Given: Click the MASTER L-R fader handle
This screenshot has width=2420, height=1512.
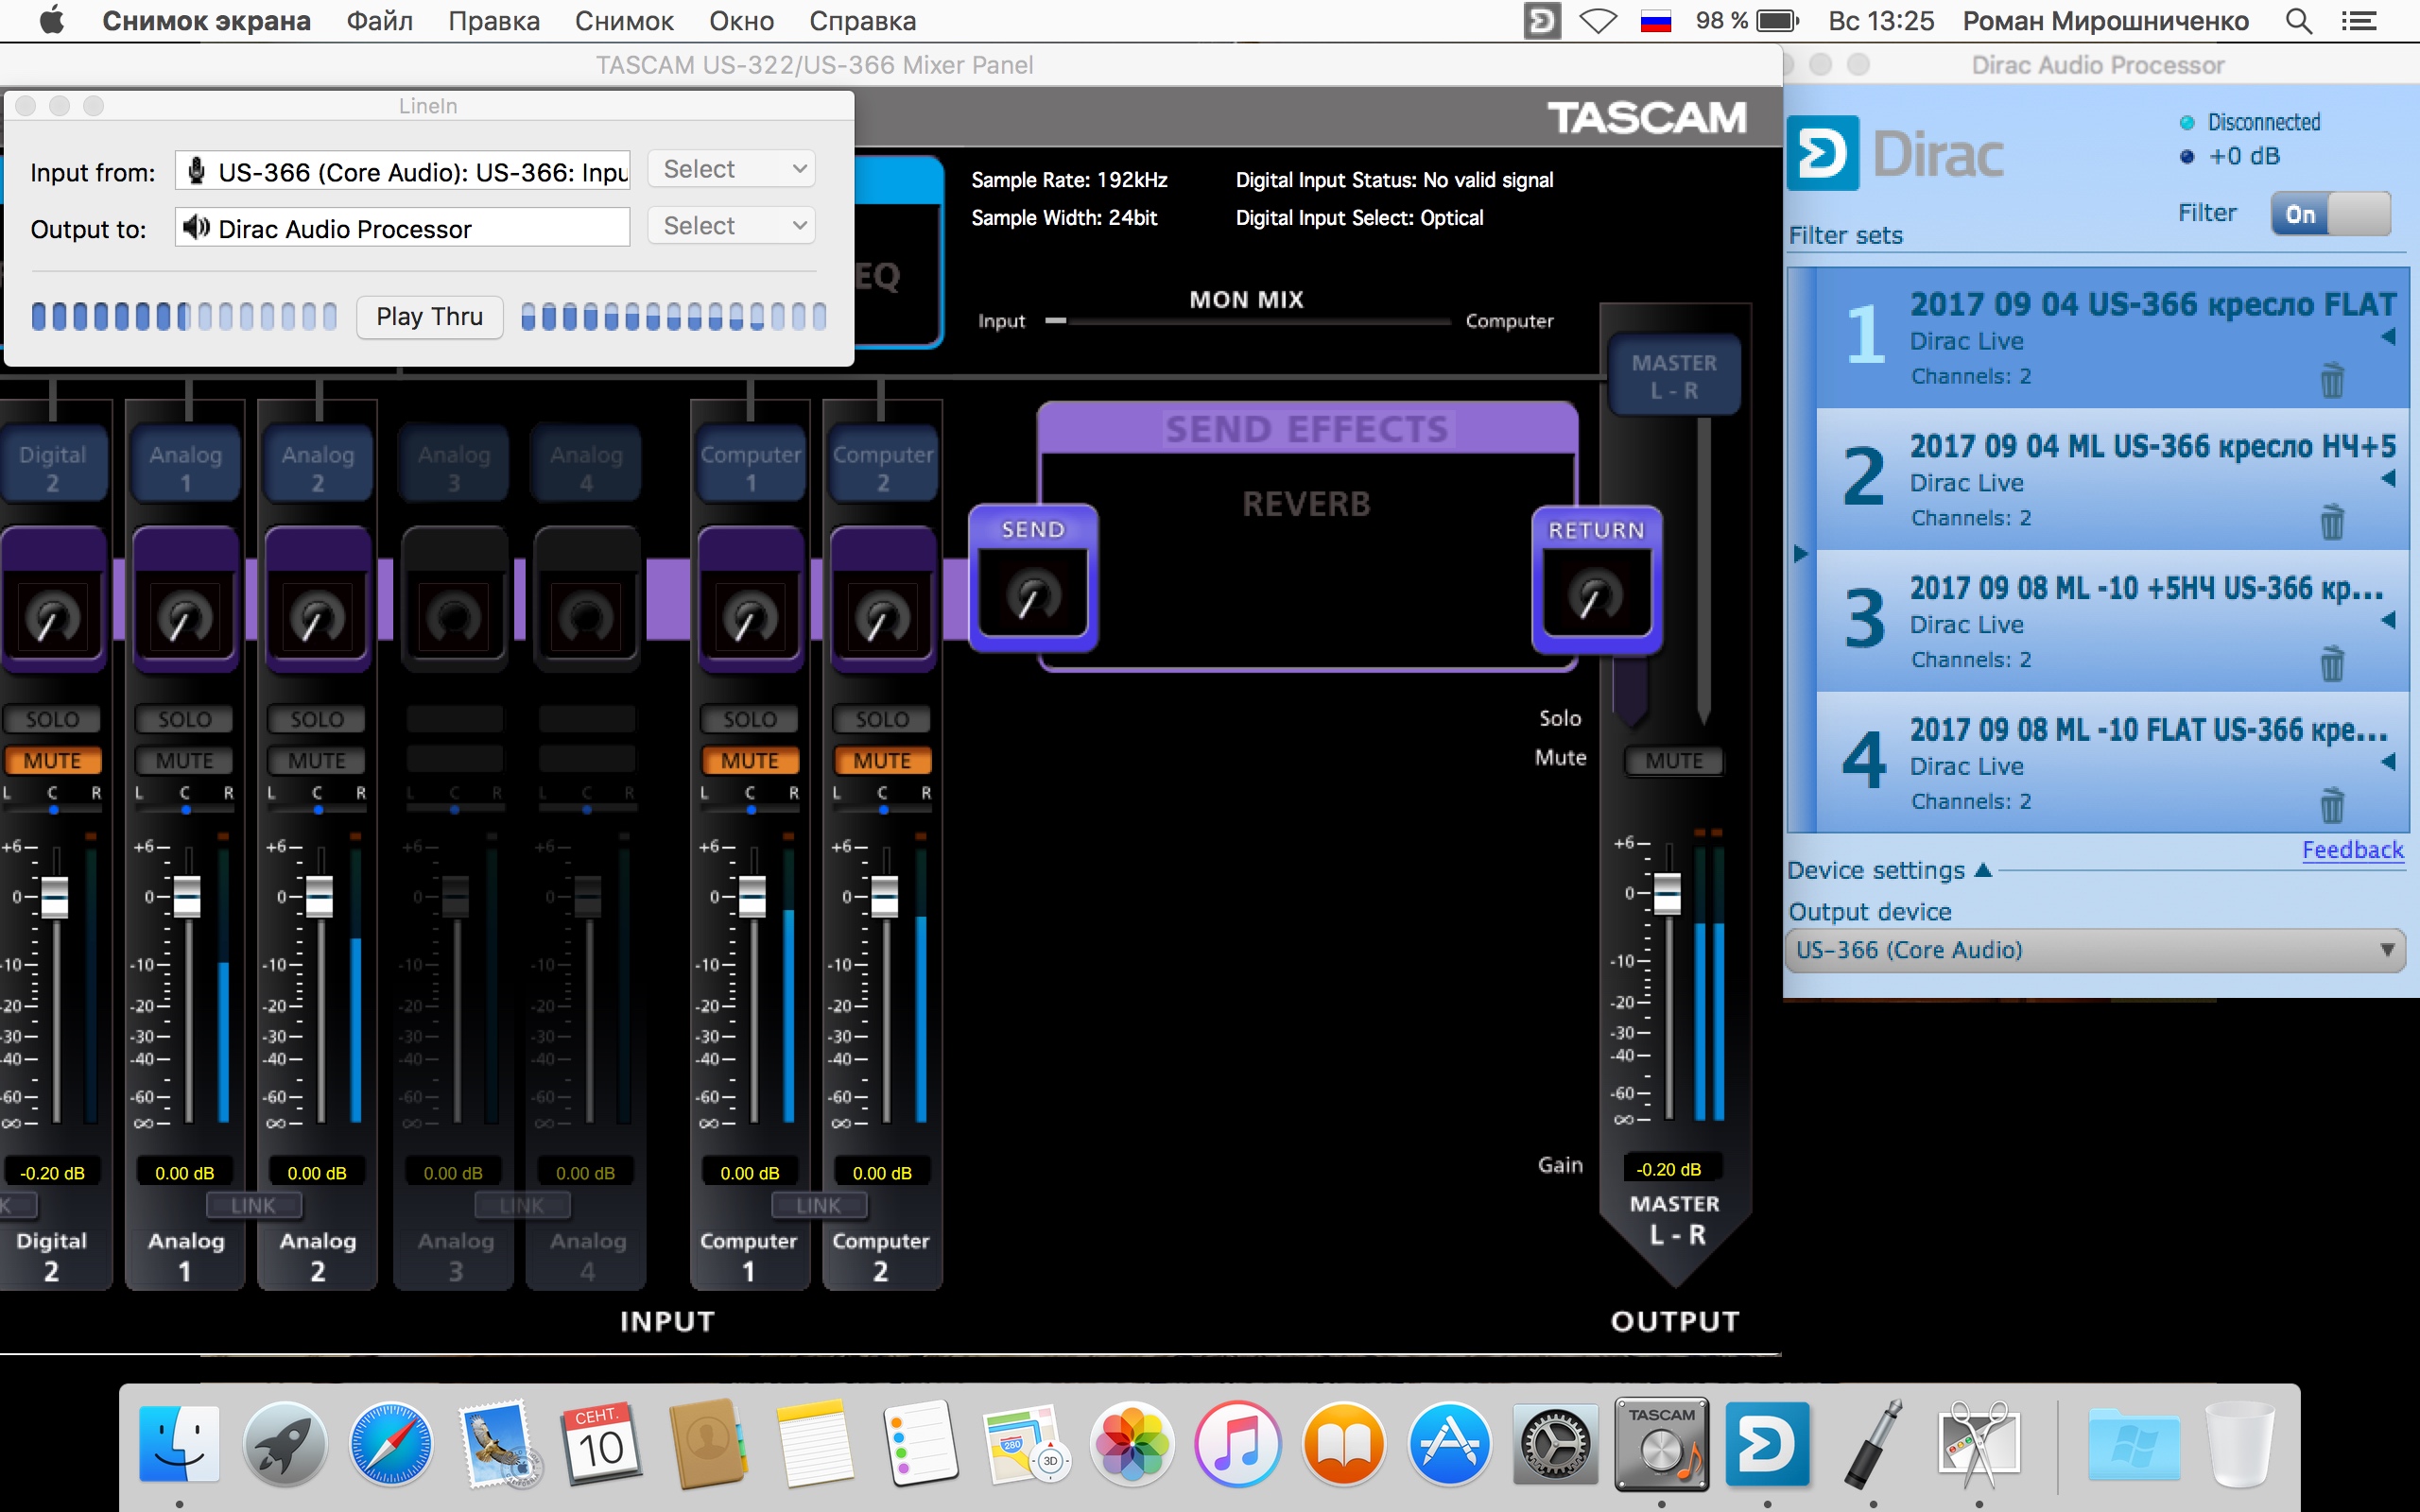Looking at the screenshot, I should [x=1667, y=893].
